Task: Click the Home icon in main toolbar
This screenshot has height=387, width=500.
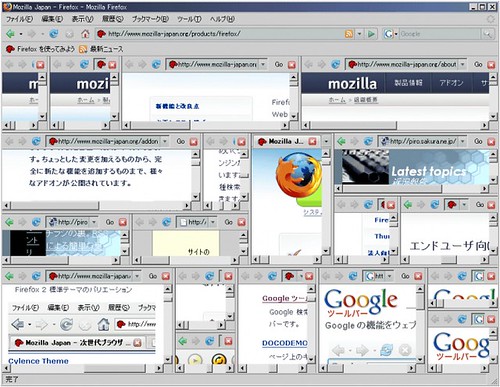Action: (x=86, y=34)
